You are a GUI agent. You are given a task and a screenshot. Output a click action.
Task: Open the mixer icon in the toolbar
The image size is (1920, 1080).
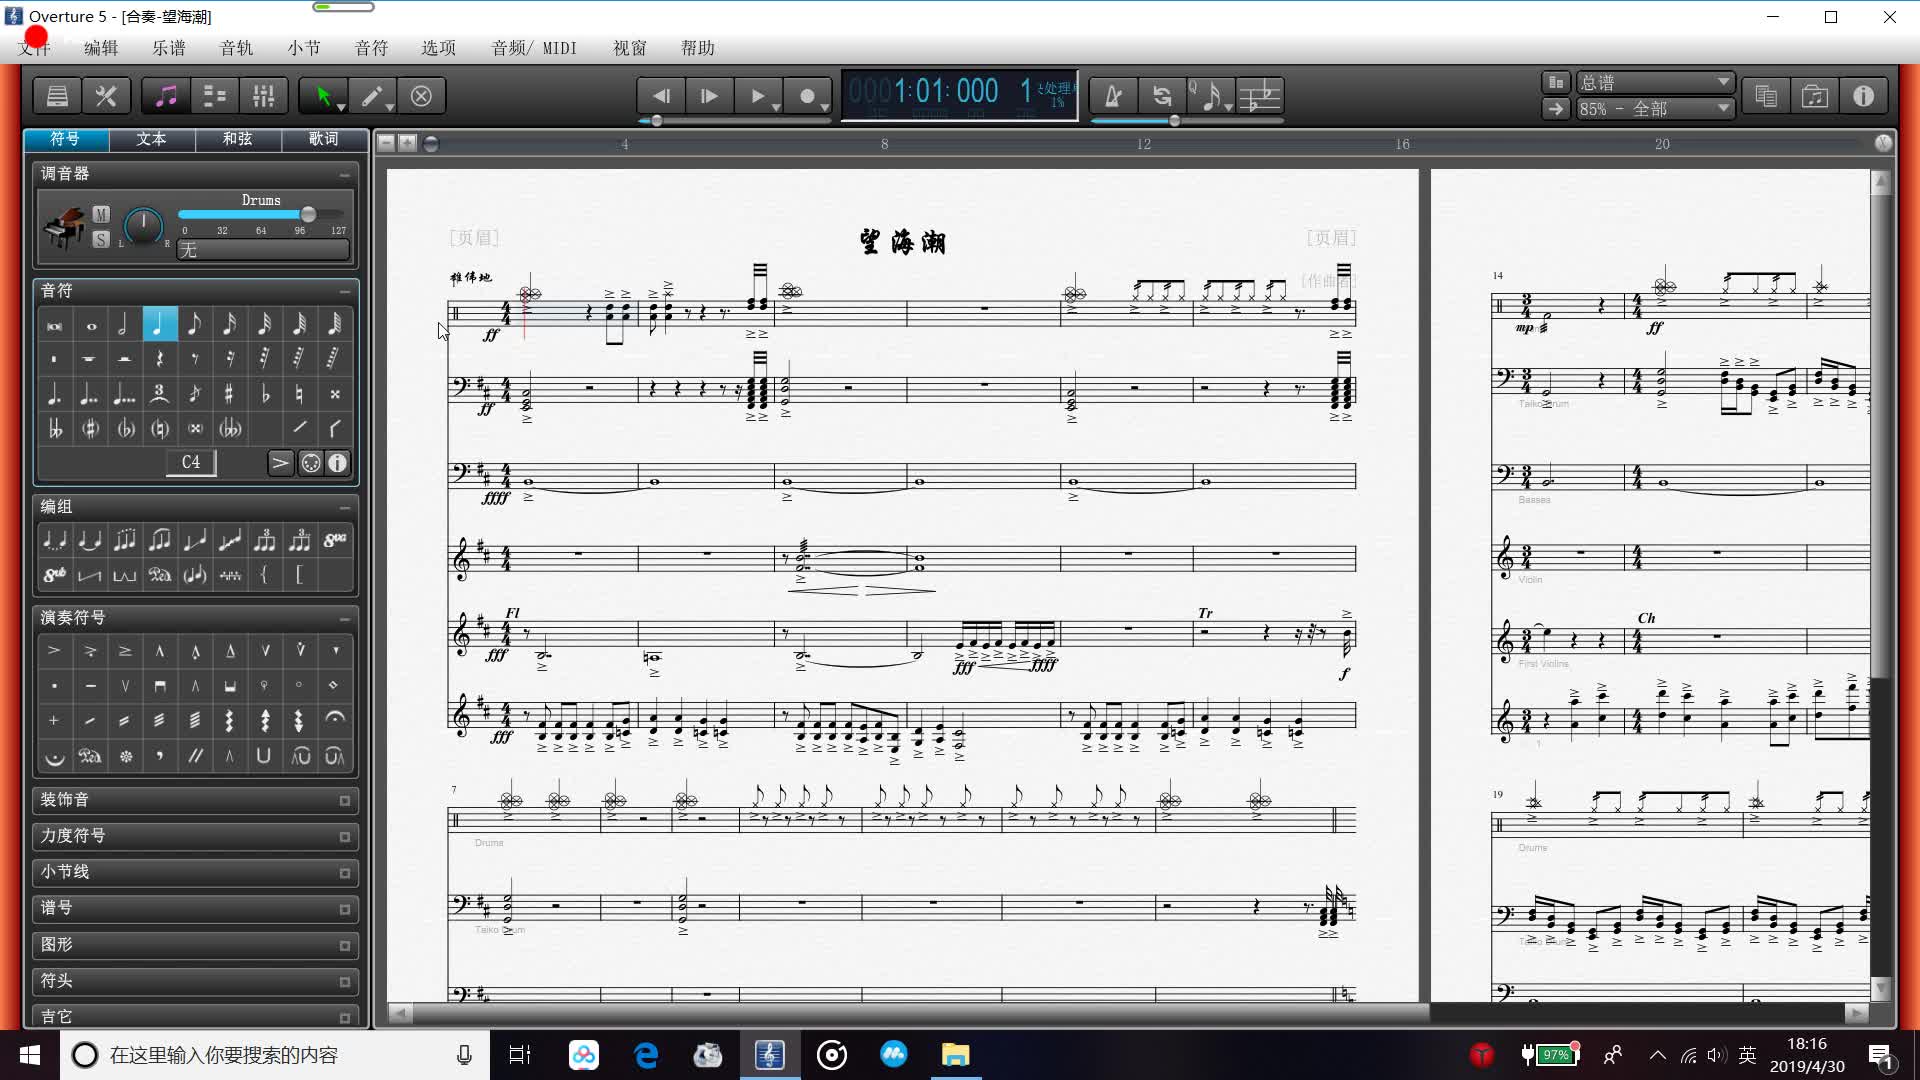[x=263, y=96]
